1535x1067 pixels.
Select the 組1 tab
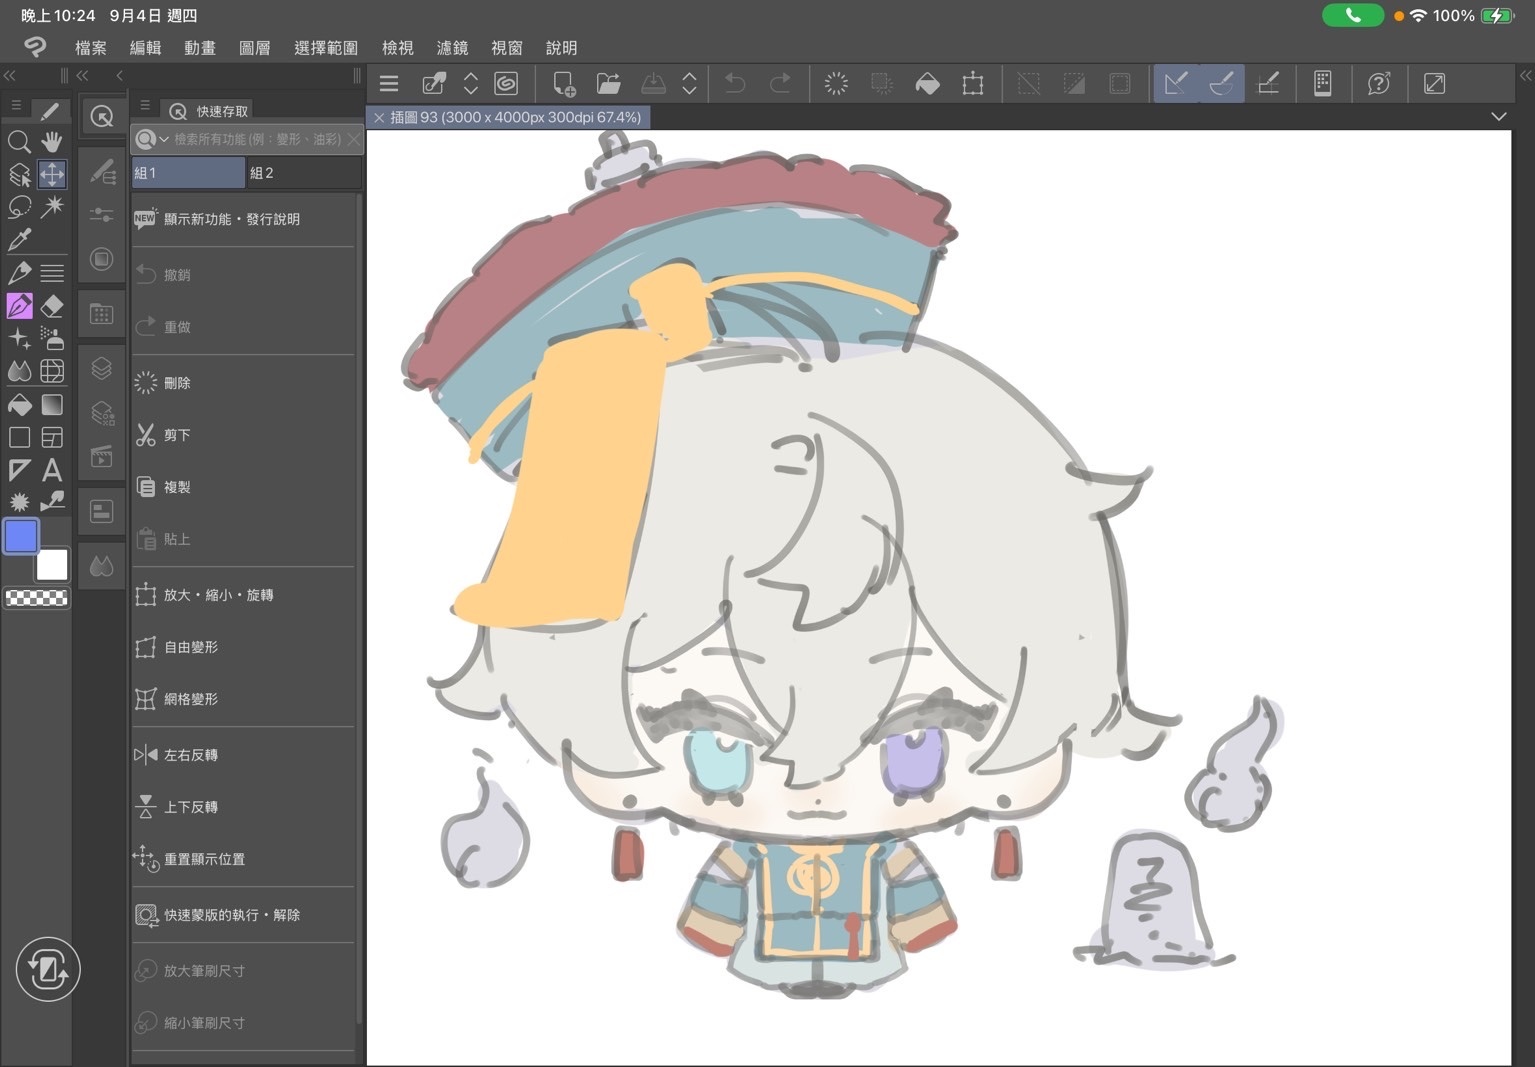(x=189, y=173)
